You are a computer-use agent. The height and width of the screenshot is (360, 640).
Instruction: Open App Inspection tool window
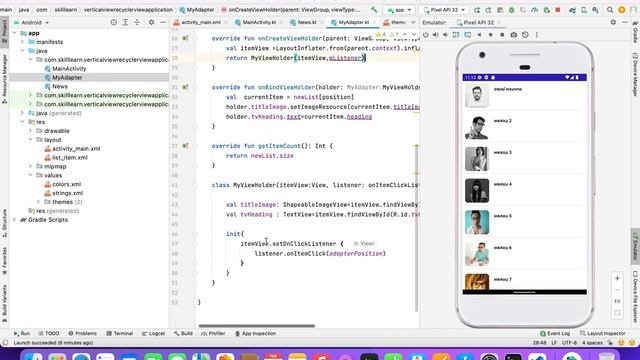pyautogui.click(x=256, y=333)
